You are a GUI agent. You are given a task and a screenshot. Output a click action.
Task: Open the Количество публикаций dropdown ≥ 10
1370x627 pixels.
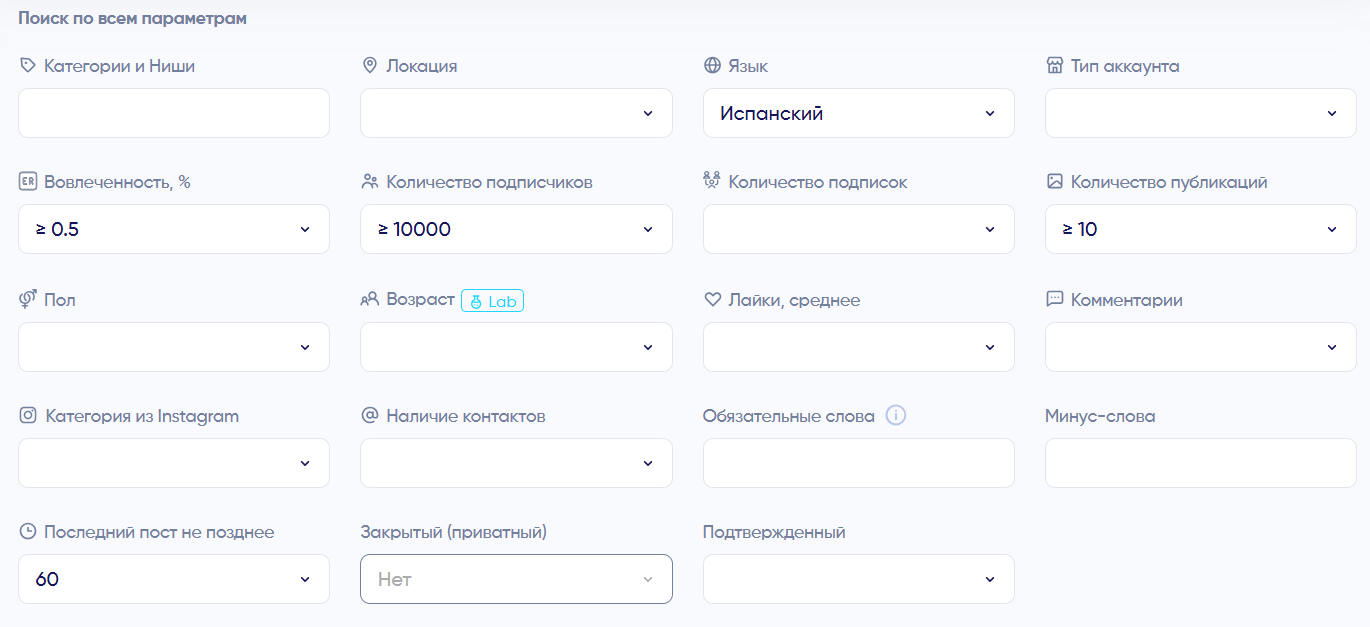click(x=1200, y=229)
